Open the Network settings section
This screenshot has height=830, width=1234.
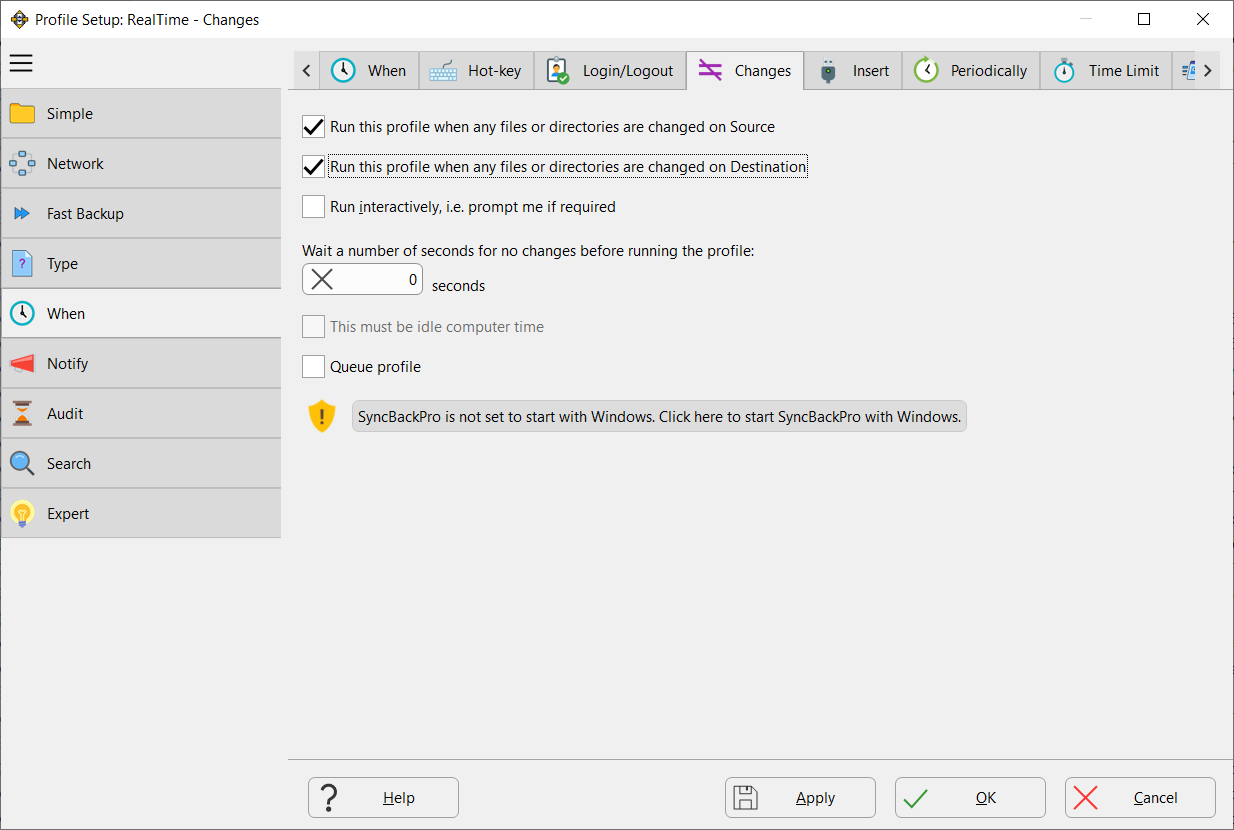pos(141,164)
